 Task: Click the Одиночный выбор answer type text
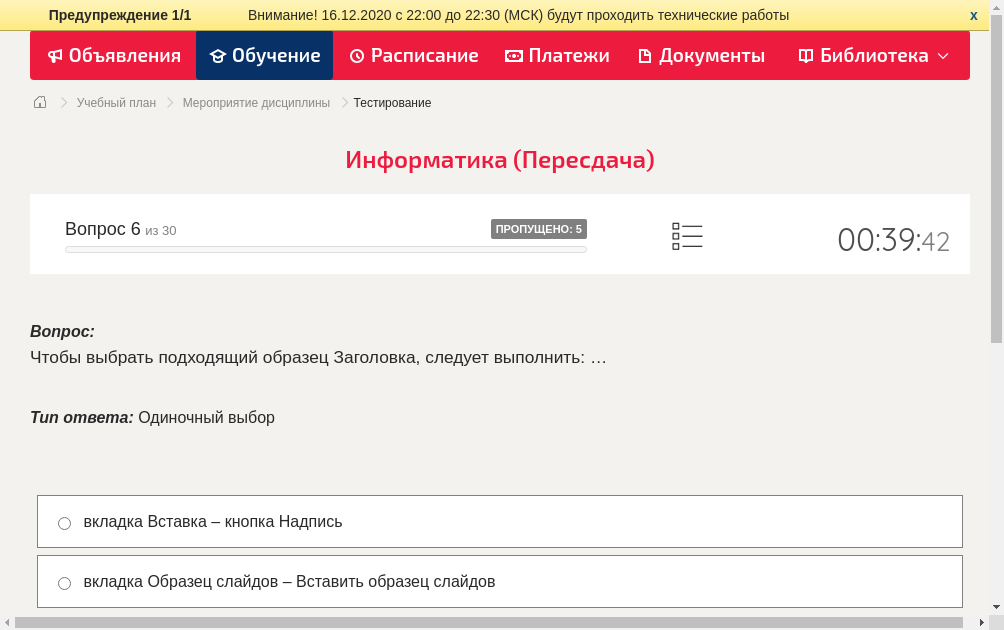click(206, 417)
